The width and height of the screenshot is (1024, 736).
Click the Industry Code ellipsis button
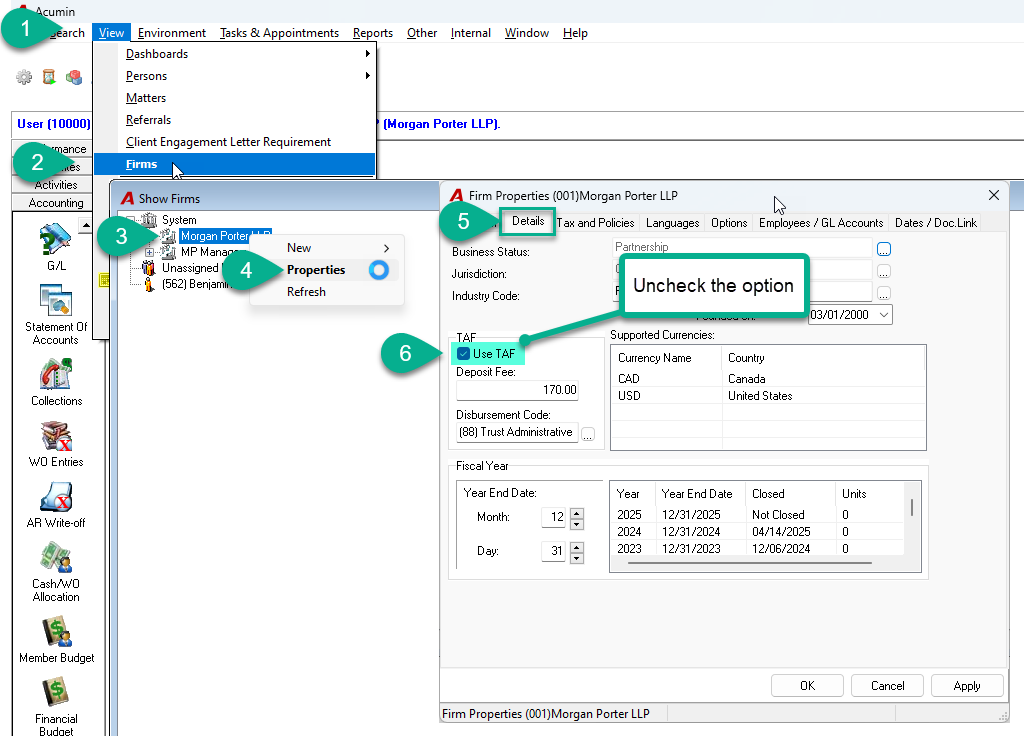point(884,293)
